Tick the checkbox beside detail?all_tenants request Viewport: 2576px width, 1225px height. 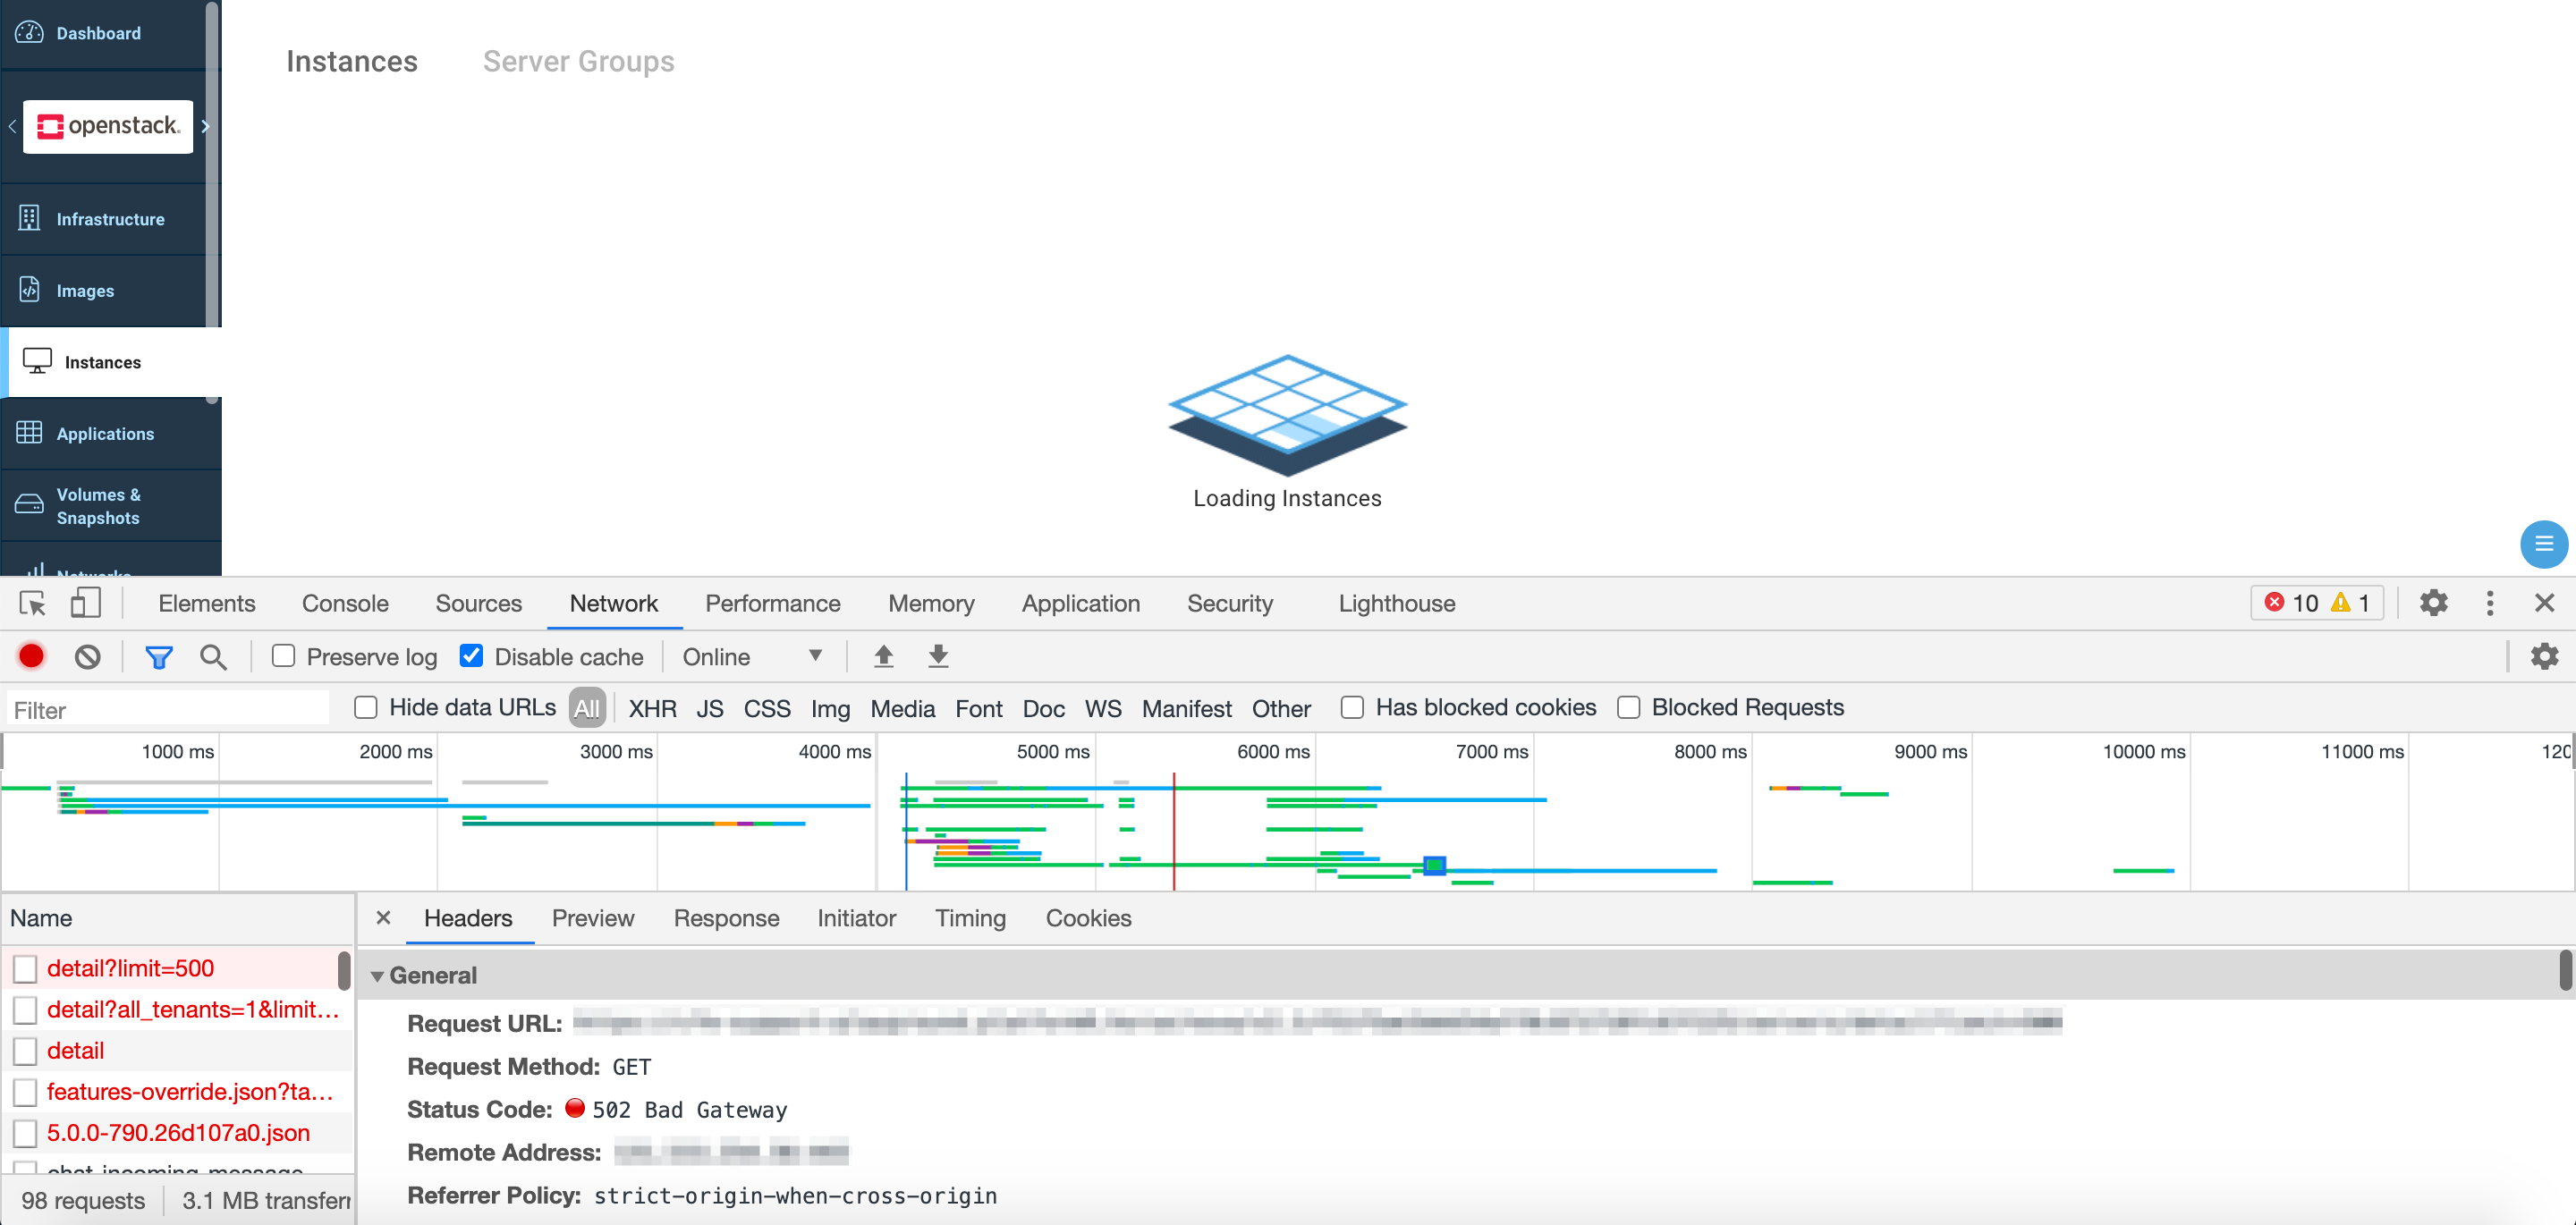(x=25, y=1010)
